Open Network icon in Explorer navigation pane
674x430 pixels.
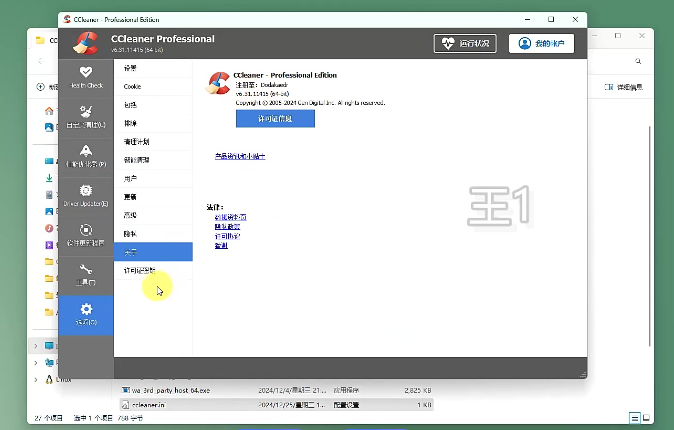coord(49,362)
